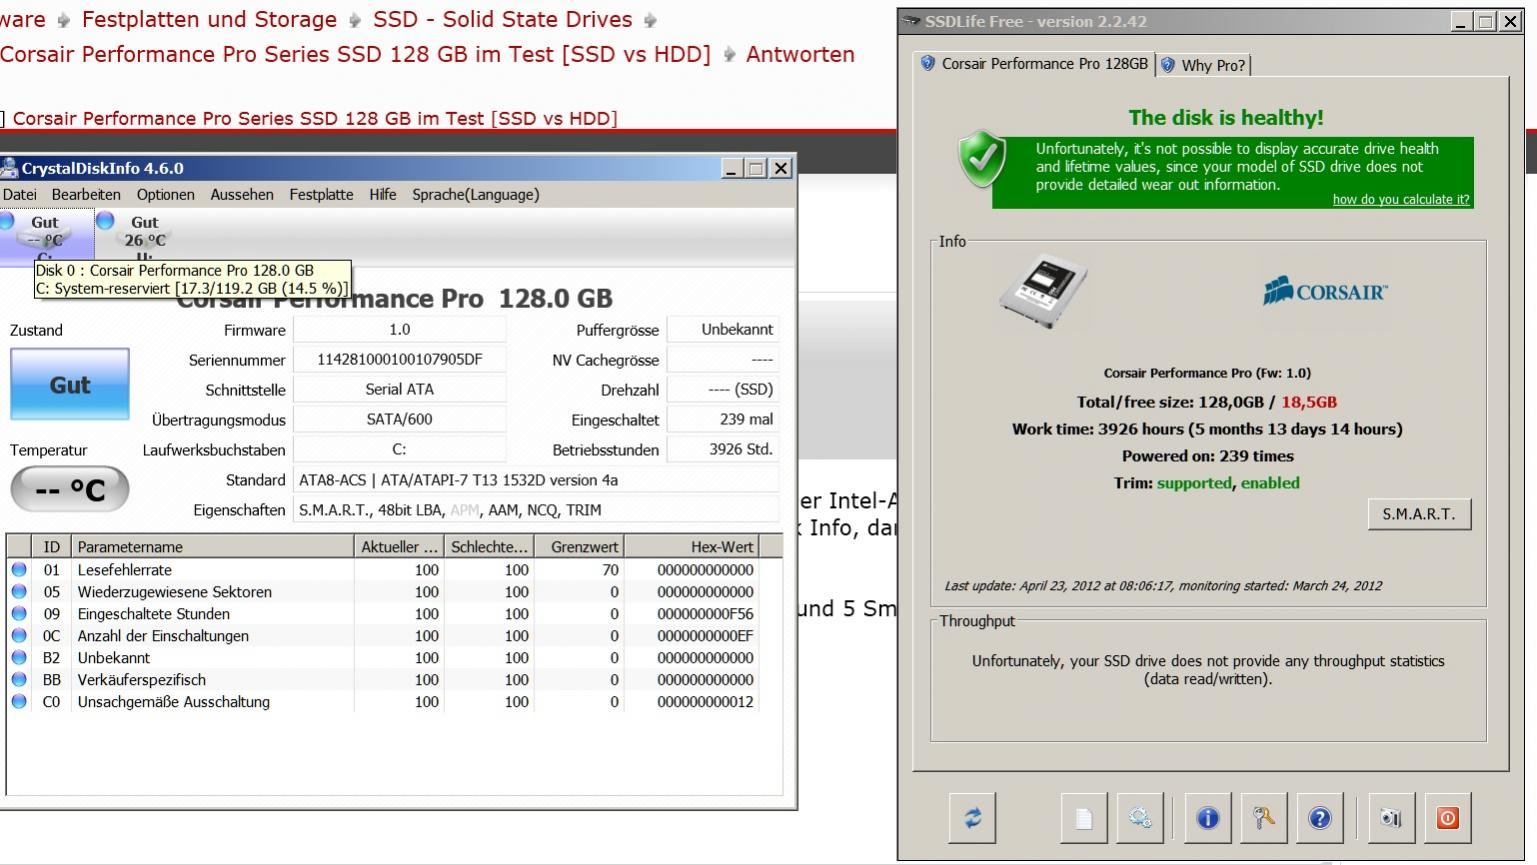Click the Firmware value field 1.0
1537x865 pixels.
tap(399, 329)
